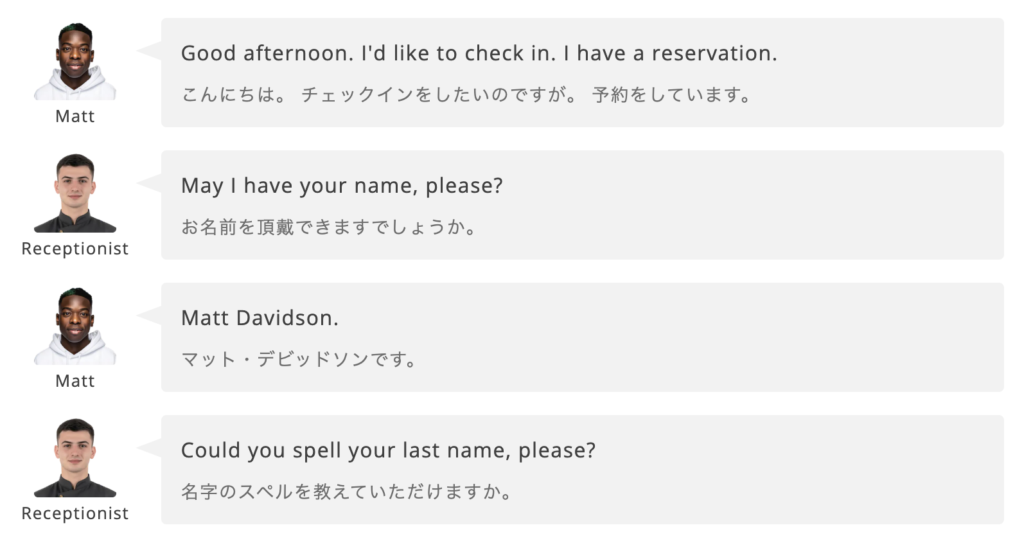Click the English text "Matt Davidson."
This screenshot has height=541, width=1024.
coord(260,319)
